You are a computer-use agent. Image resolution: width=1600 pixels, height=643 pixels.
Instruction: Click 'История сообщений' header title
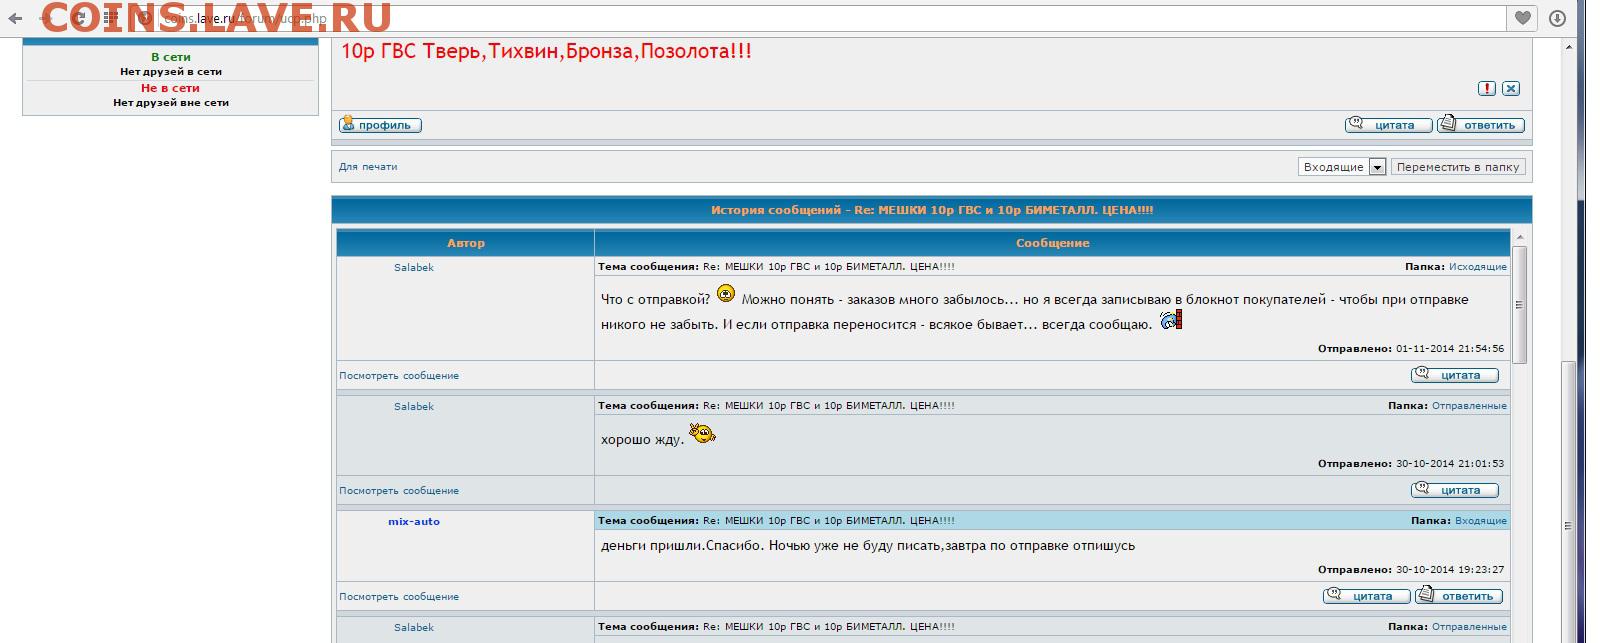click(932, 210)
